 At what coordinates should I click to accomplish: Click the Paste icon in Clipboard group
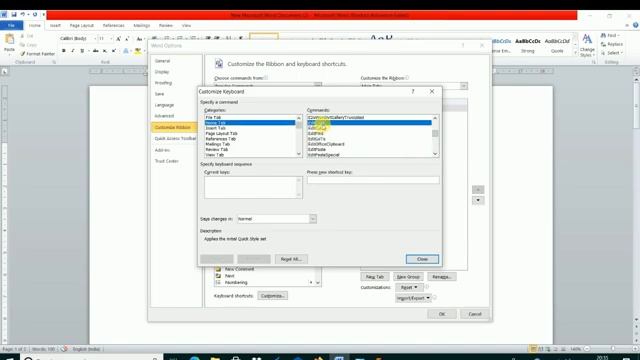click(9, 40)
